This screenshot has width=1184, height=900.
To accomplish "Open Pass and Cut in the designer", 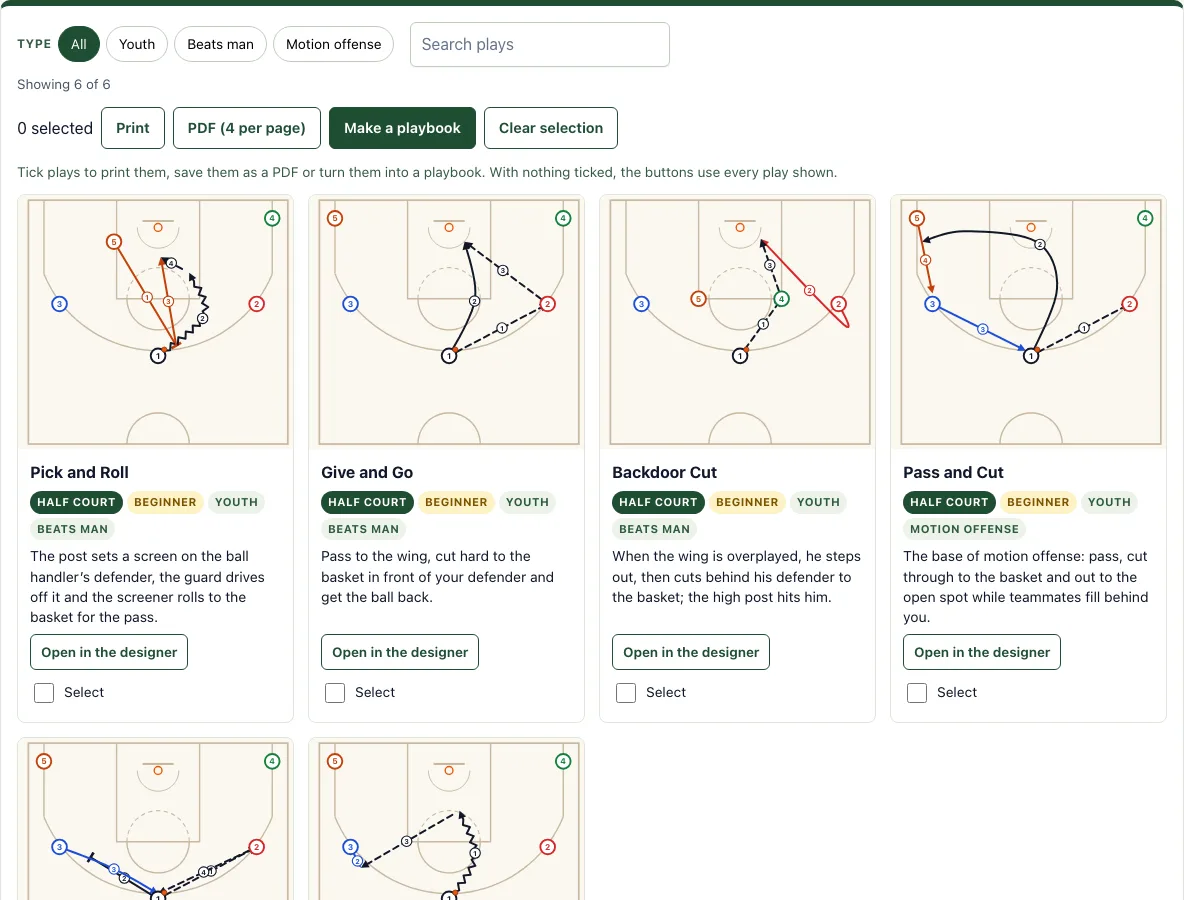I will (982, 652).
